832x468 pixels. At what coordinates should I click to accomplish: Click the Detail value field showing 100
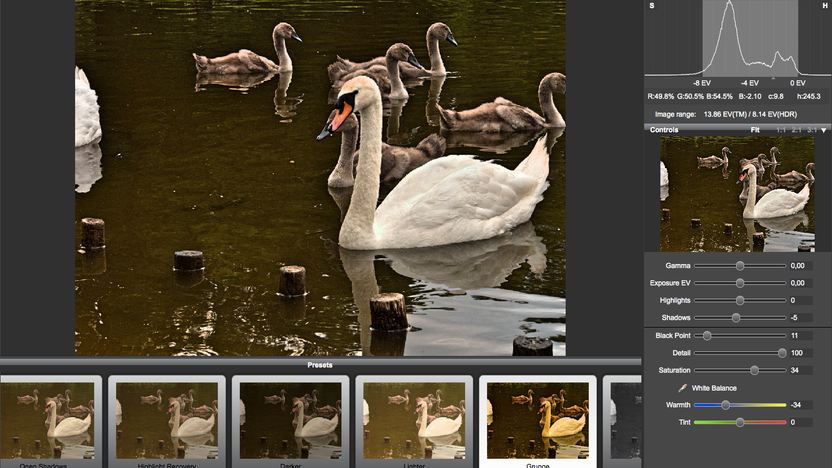coord(801,353)
